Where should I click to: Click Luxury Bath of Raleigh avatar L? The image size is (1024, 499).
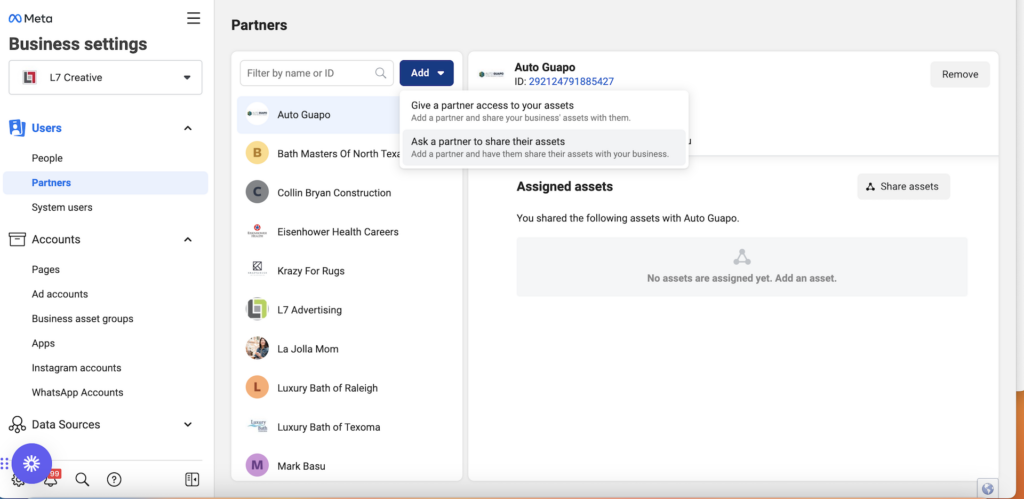pyautogui.click(x=257, y=387)
